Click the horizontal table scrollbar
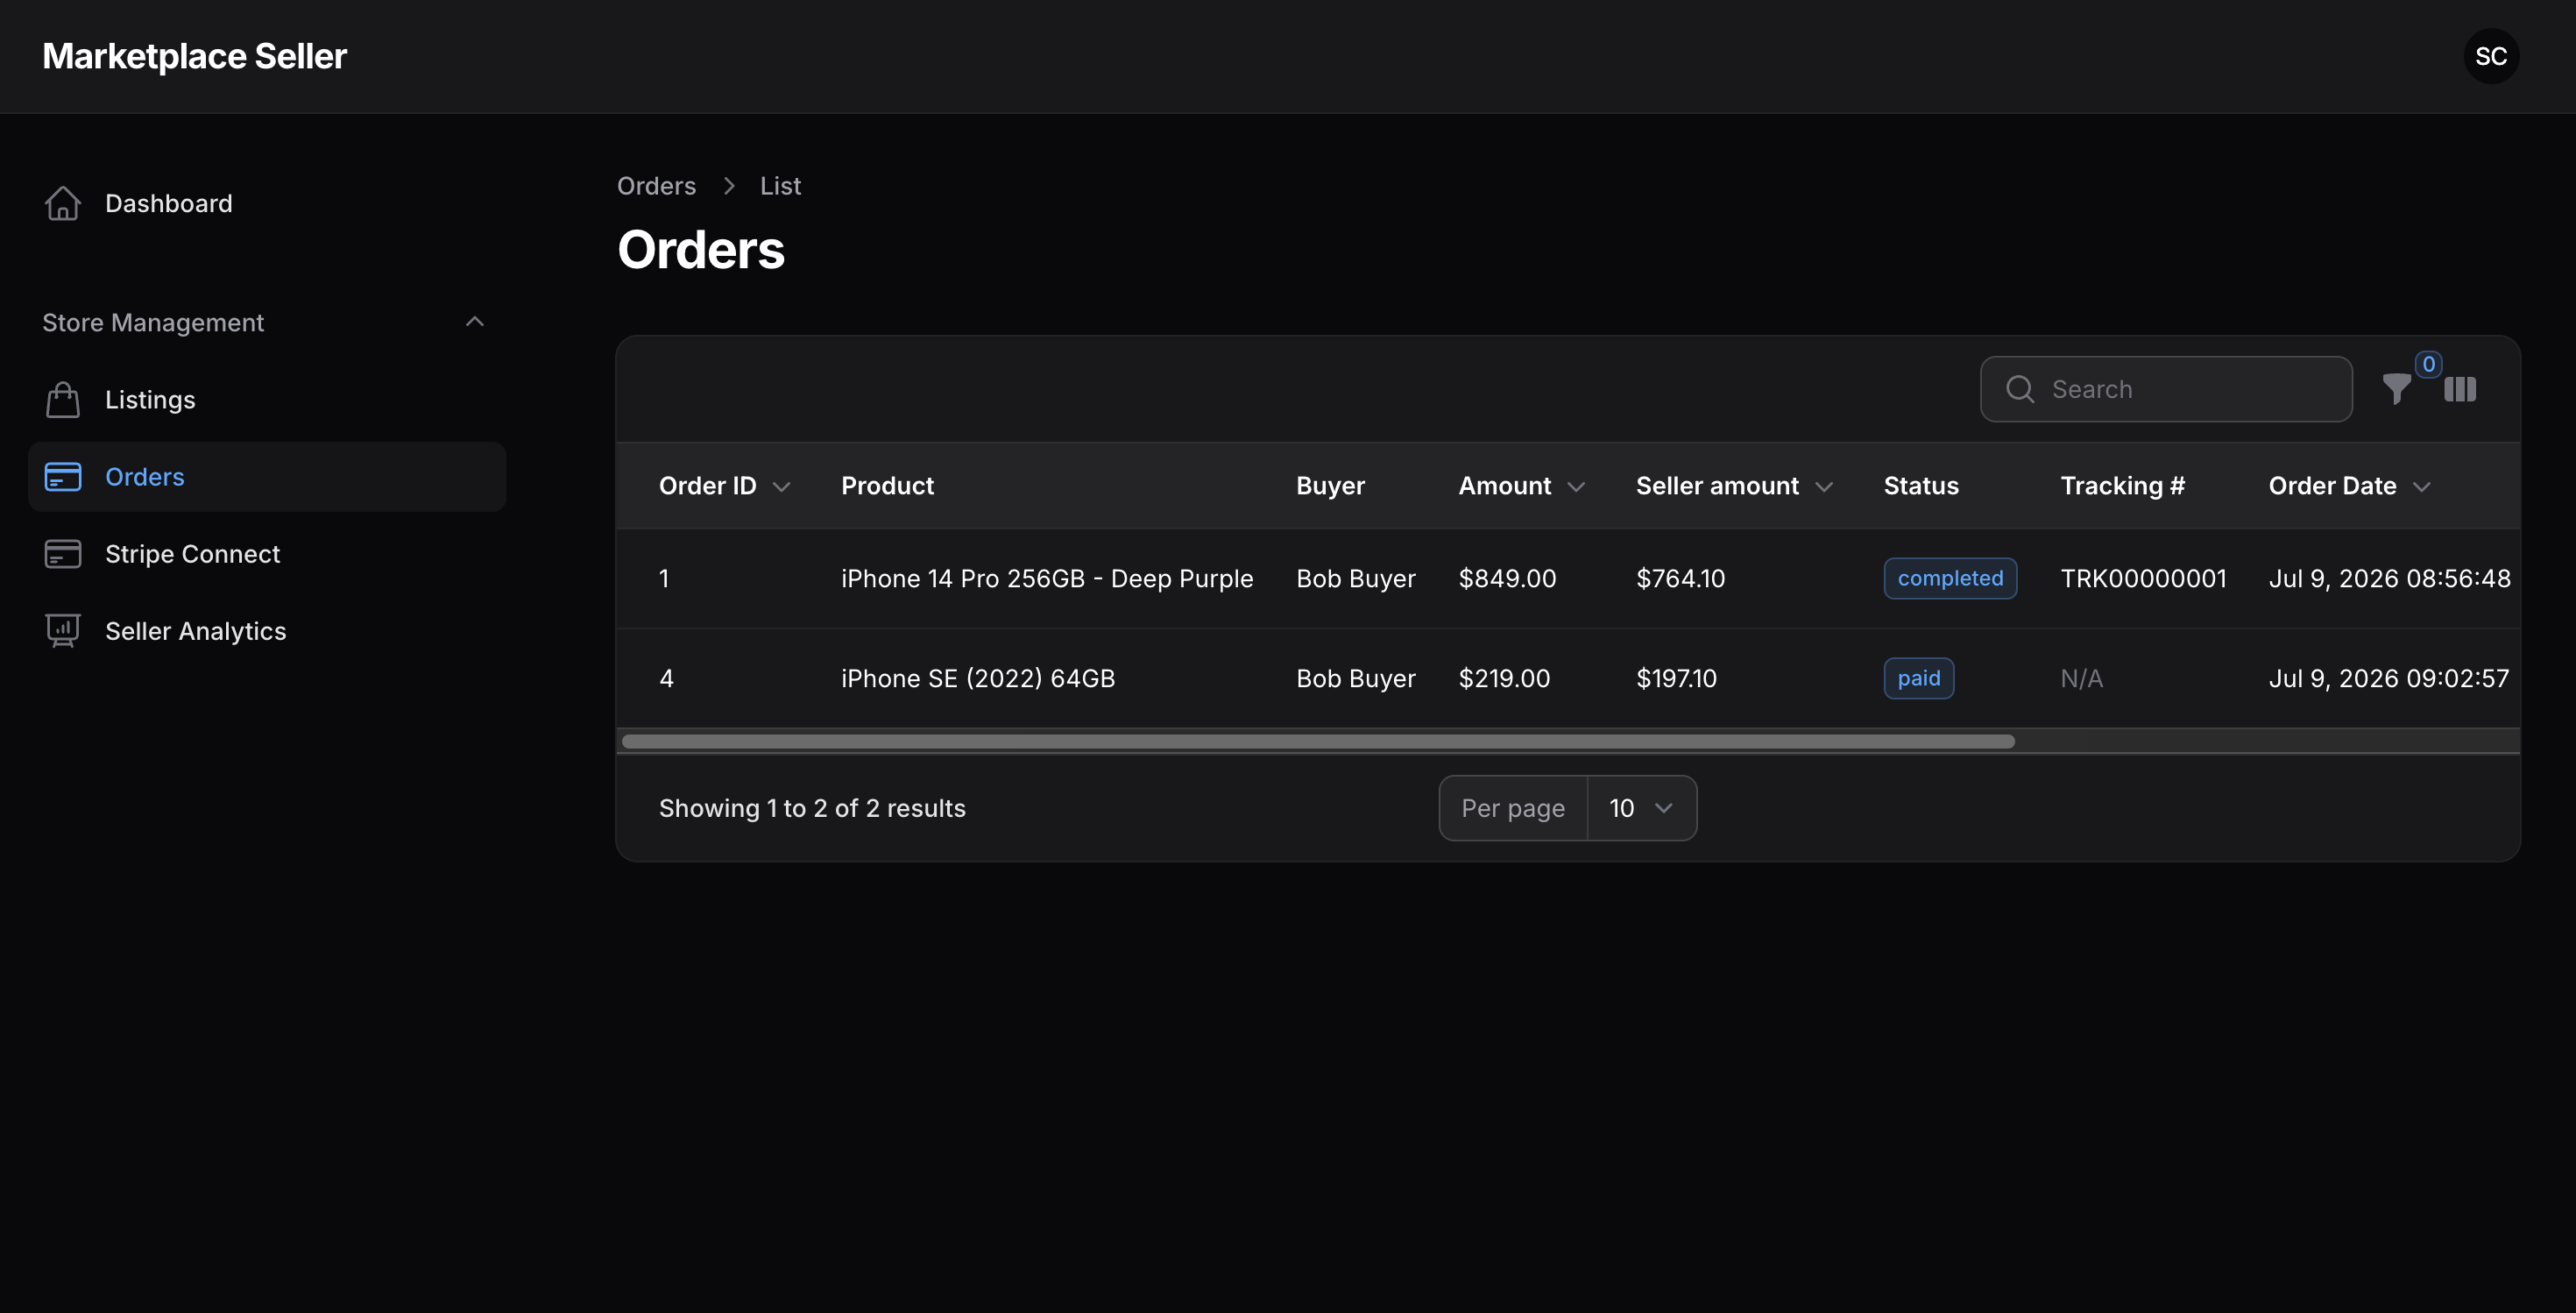Viewport: 2576px width, 1313px height. point(1318,741)
